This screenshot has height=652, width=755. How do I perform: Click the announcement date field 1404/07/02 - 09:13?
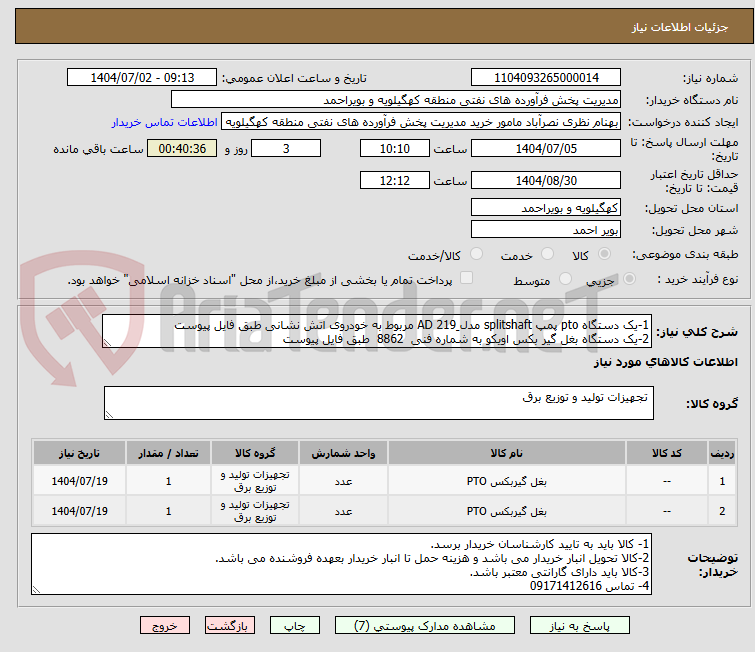click(x=142, y=78)
